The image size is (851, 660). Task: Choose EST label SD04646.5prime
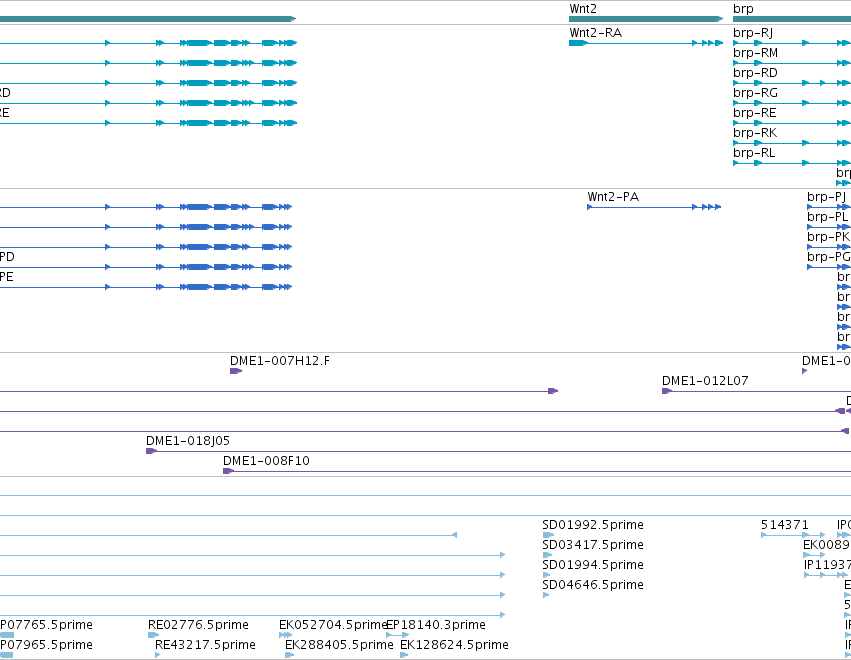[593, 585]
